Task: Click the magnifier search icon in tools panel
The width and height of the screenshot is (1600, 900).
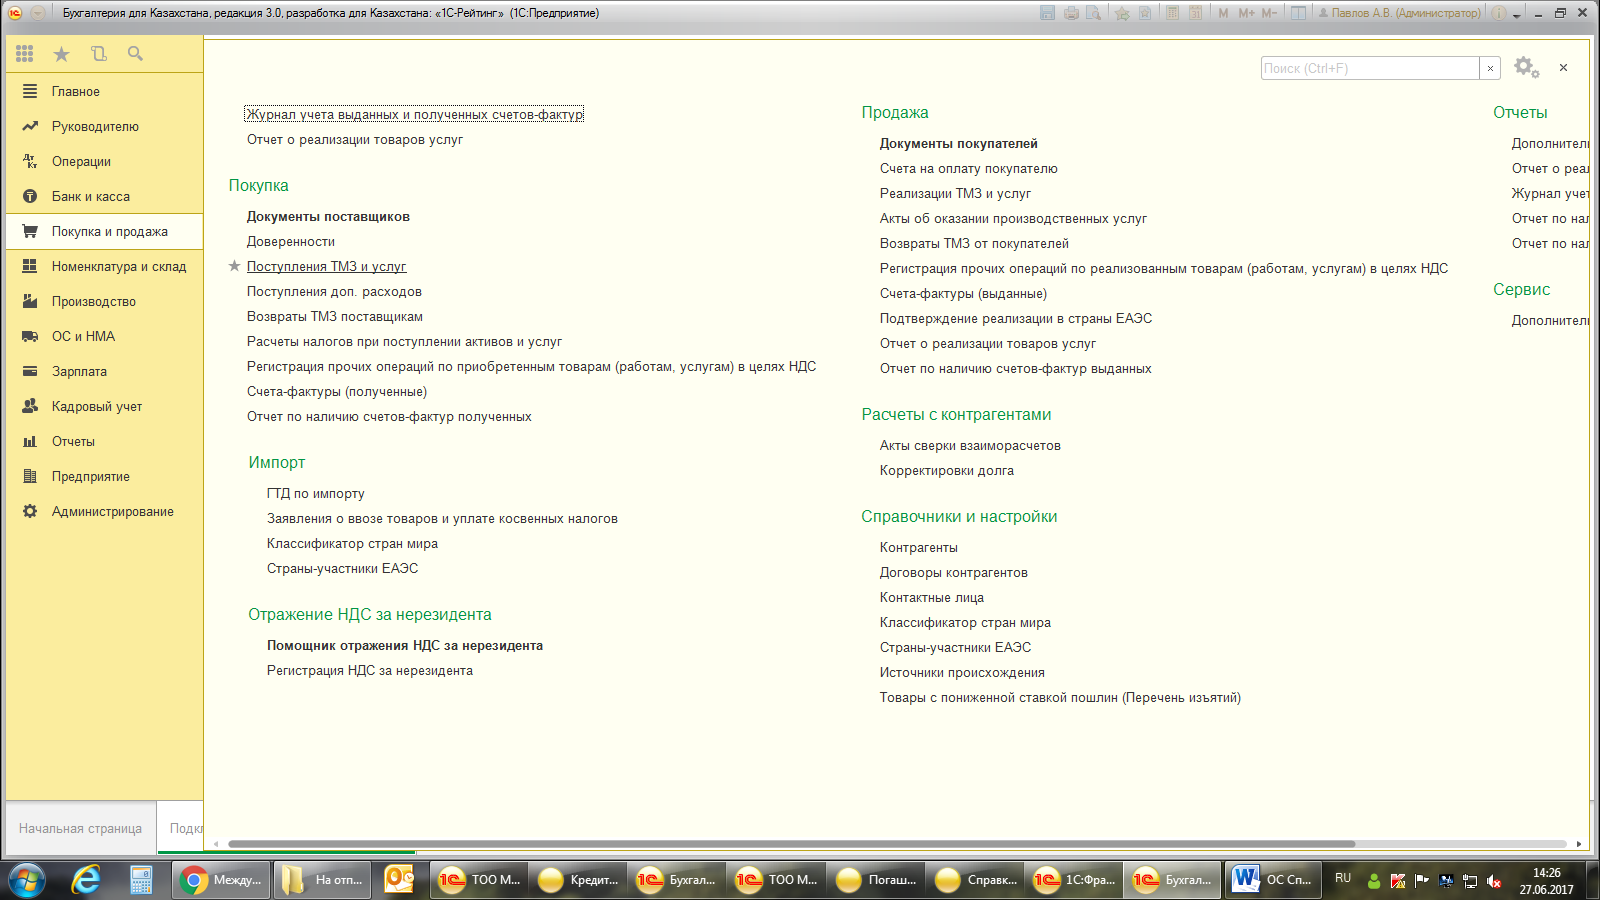Action: click(x=135, y=54)
